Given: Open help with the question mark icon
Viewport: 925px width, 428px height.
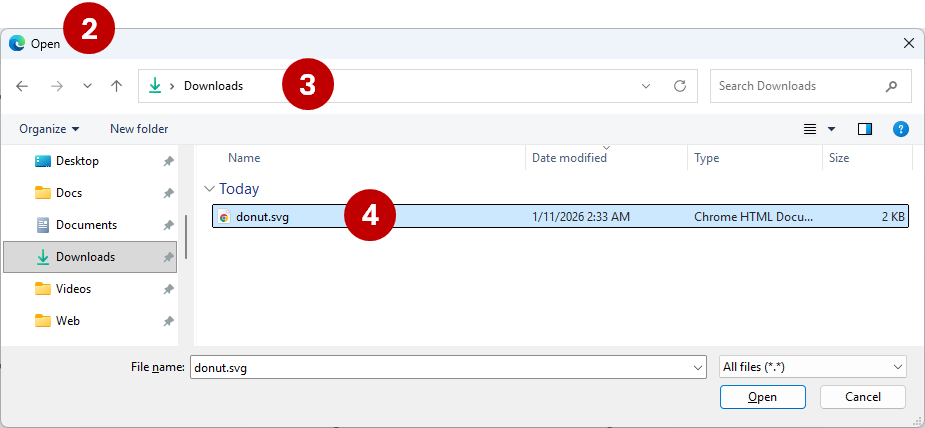Looking at the screenshot, I should pos(901,129).
